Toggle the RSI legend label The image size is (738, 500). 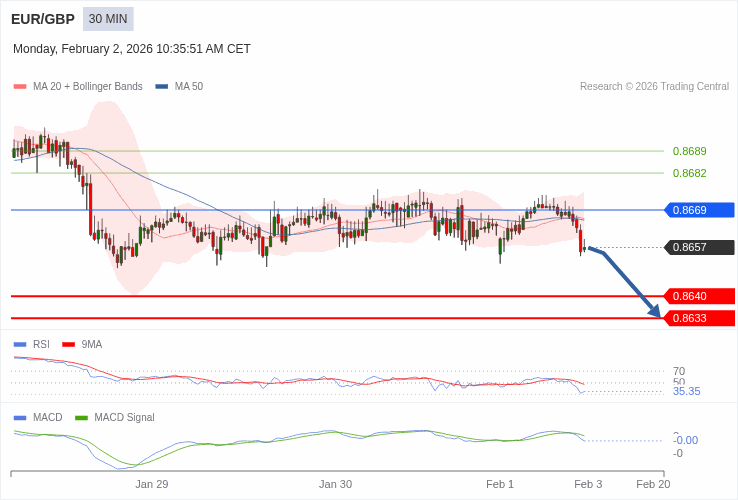[41, 345]
